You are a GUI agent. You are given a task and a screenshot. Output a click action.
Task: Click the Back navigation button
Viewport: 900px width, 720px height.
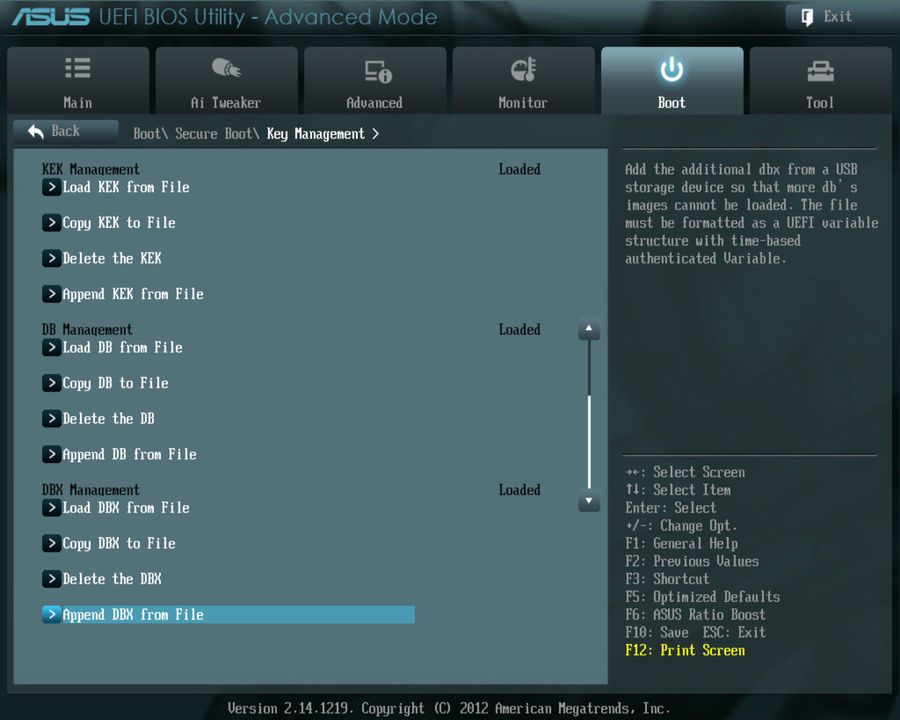coord(65,130)
